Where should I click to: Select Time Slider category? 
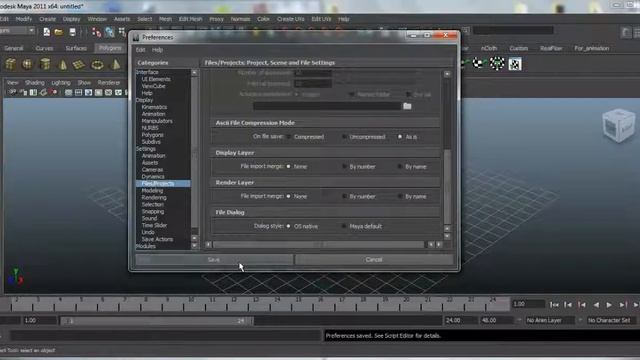pyautogui.click(x=154, y=225)
